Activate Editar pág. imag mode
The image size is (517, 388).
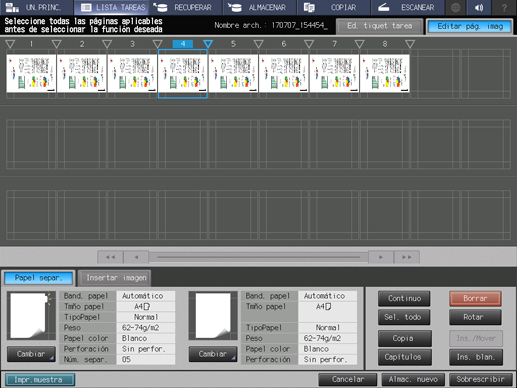470,26
